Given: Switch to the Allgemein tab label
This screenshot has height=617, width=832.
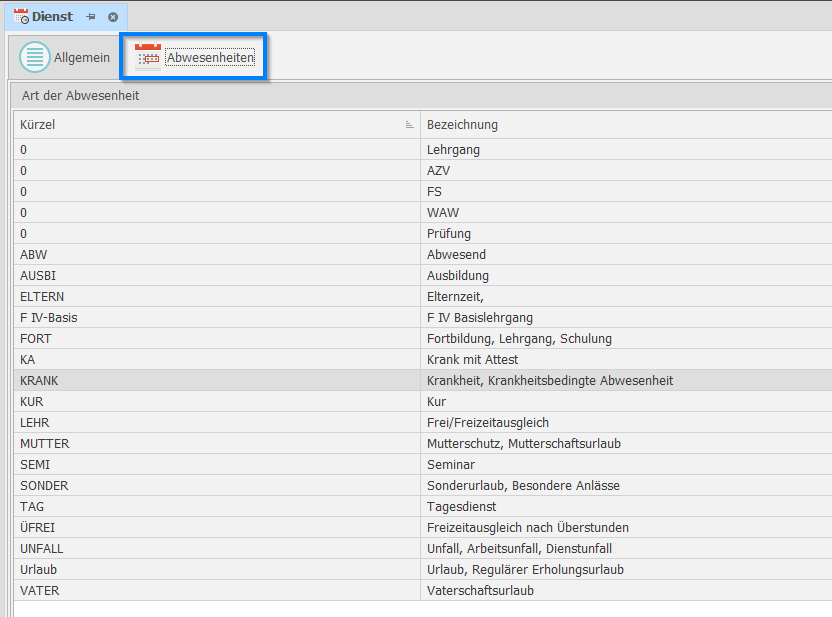Looking at the screenshot, I should (x=82, y=58).
